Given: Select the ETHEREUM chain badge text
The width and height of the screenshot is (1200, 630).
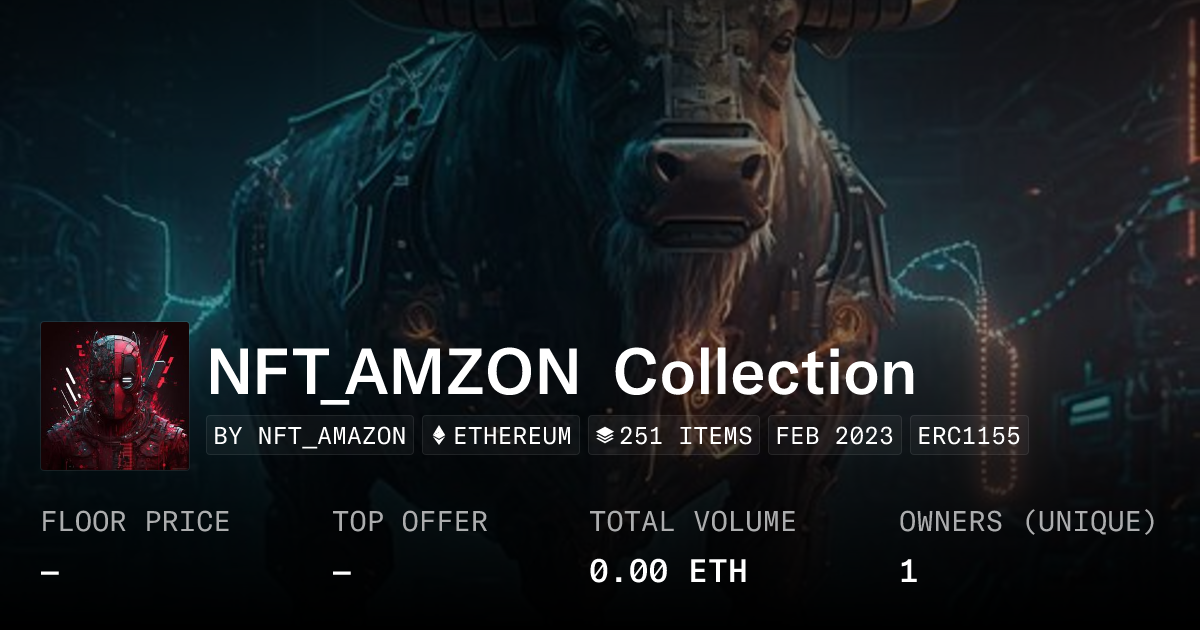Looking at the screenshot, I should click(513, 436).
